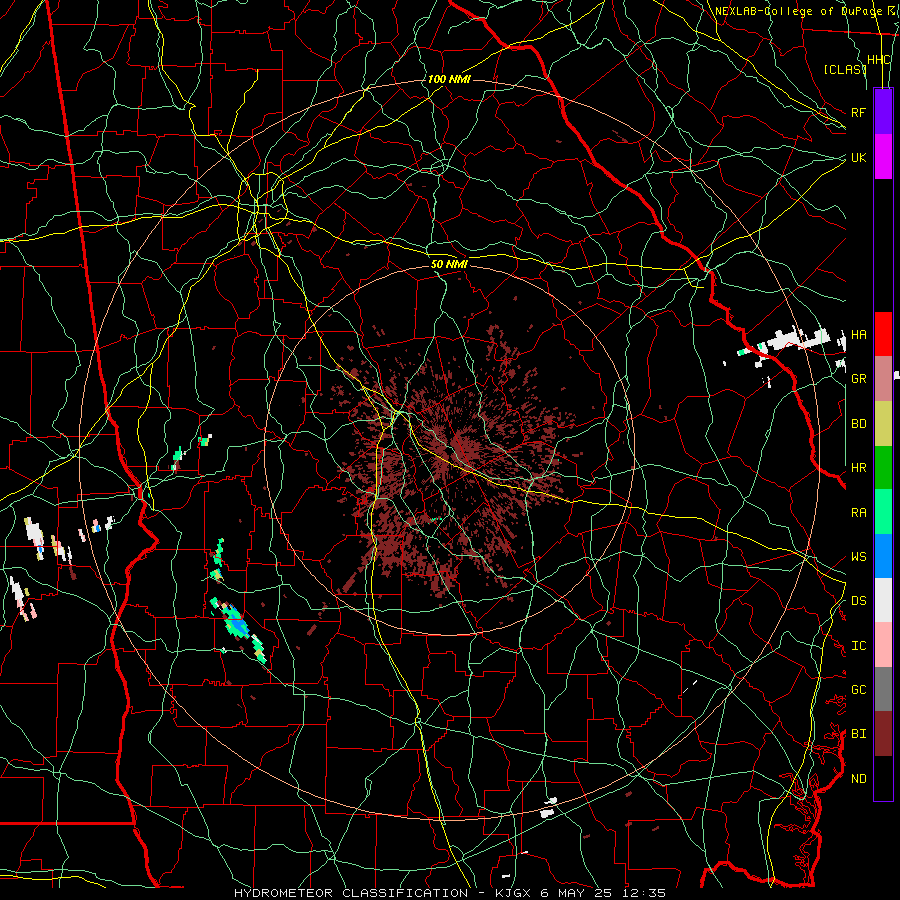The width and height of the screenshot is (900, 900).
Task: Select the GR legend color block
Action: tap(883, 379)
